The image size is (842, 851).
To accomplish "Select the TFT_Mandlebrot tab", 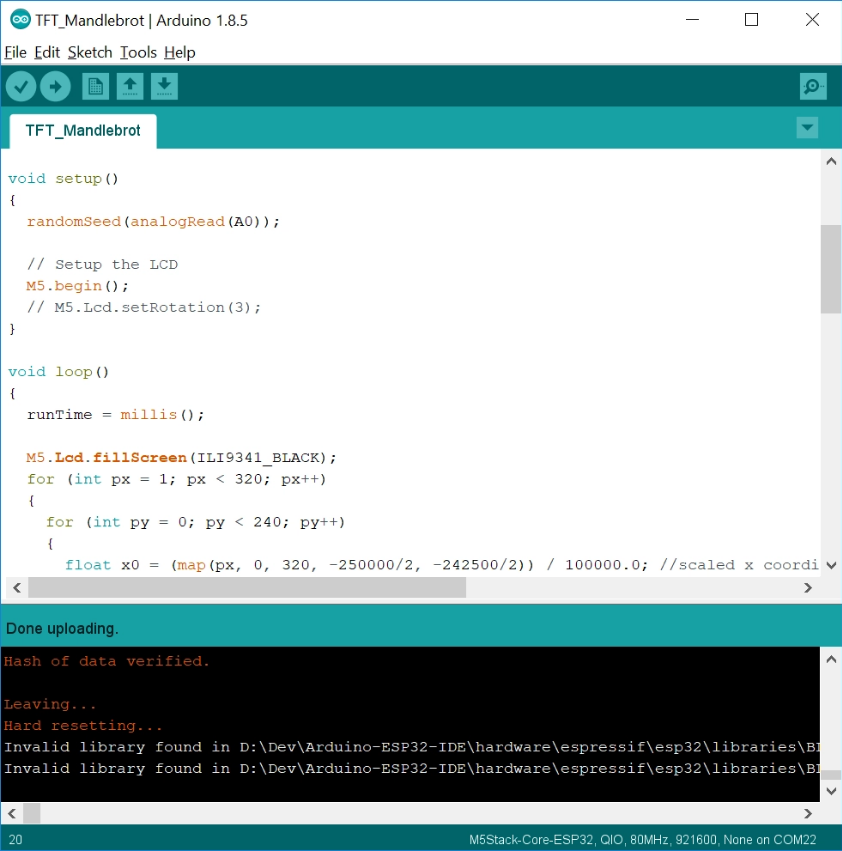I will click(x=83, y=131).
